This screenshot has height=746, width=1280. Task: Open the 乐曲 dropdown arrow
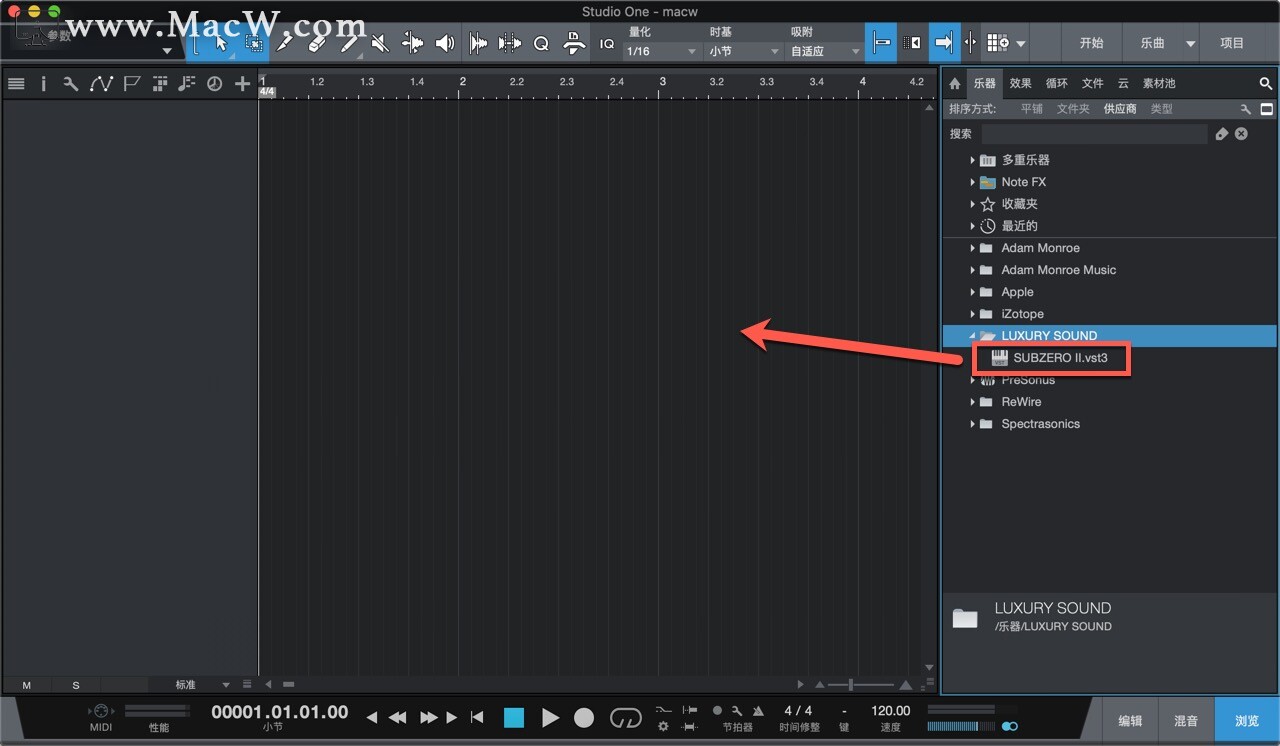pyautogui.click(x=1190, y=44)
